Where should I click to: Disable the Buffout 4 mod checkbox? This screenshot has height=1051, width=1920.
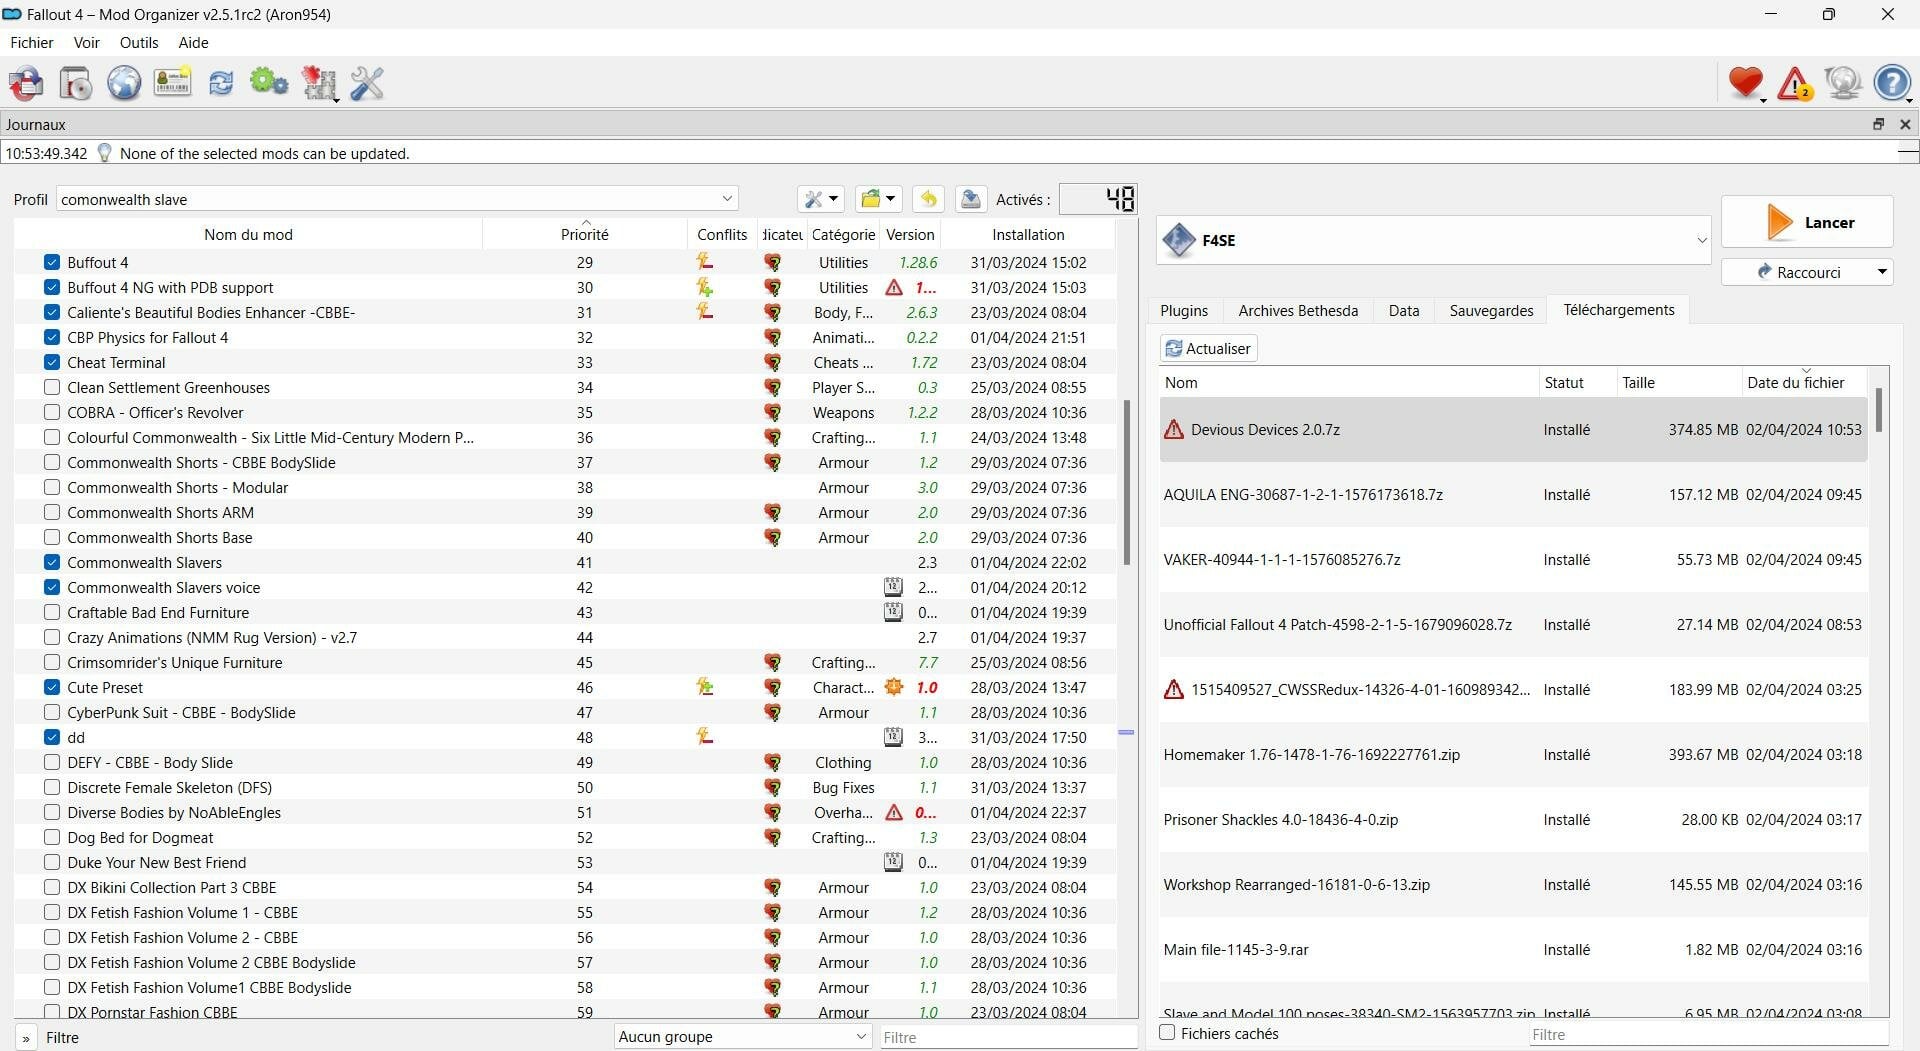point(52,262)
